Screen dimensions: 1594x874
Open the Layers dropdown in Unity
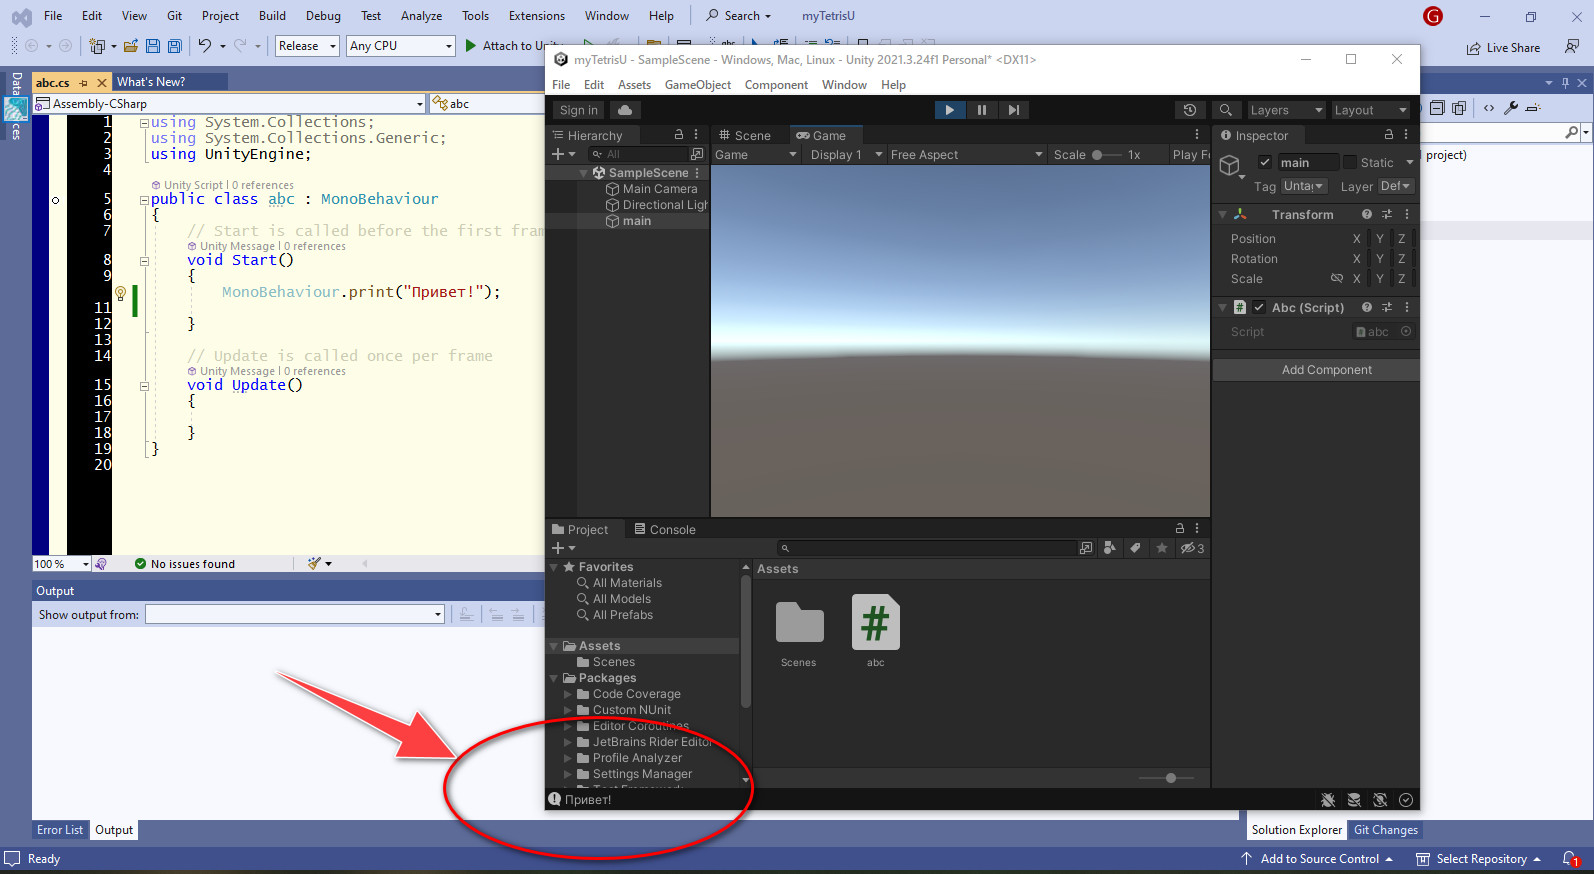(x=1285, y=110)
